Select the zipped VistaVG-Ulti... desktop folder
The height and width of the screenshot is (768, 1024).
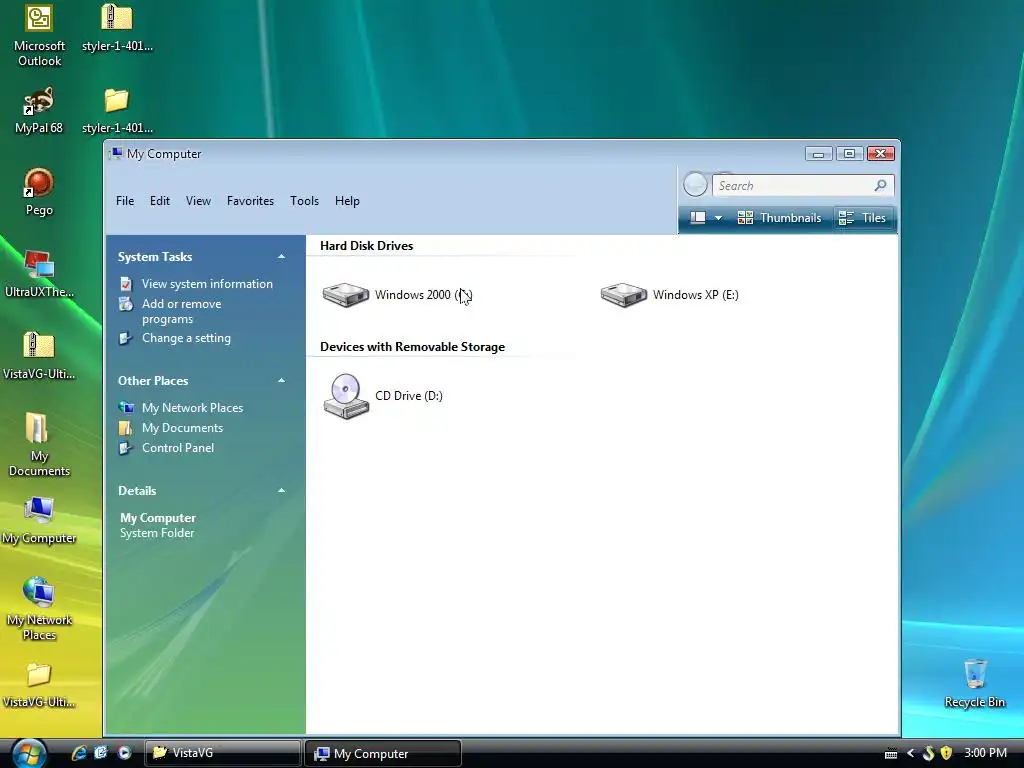tap(39, 357)
